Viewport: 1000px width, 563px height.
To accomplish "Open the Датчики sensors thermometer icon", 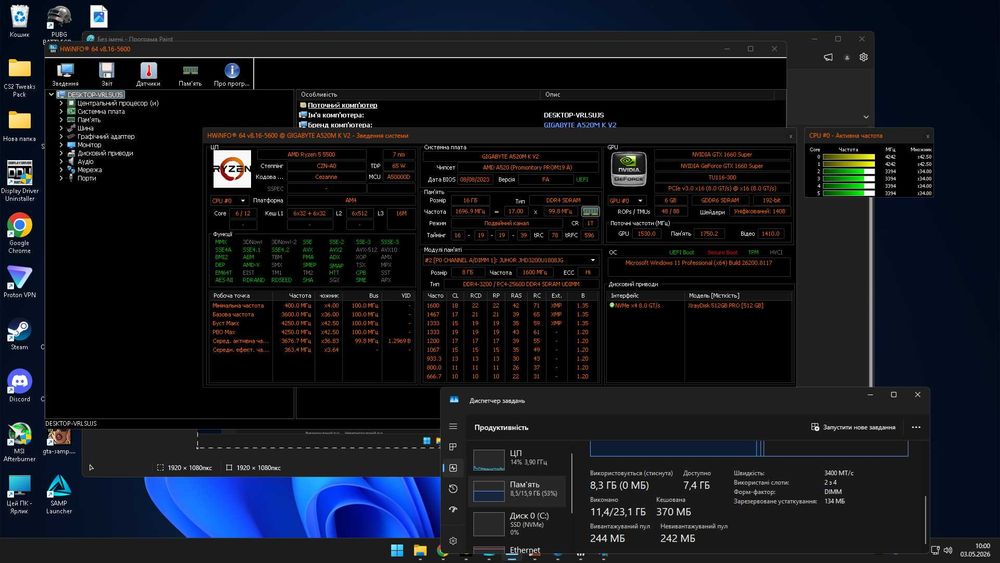I will click(x=148, y=74).
